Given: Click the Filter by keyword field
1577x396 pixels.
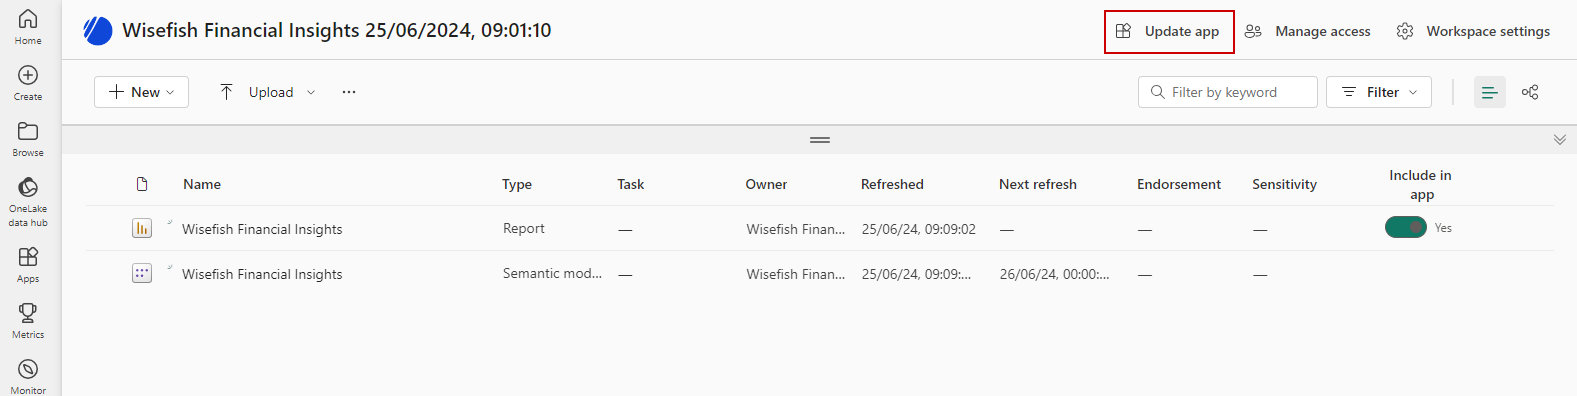Looking at the screenshot, I should (x=1228, y=92).
